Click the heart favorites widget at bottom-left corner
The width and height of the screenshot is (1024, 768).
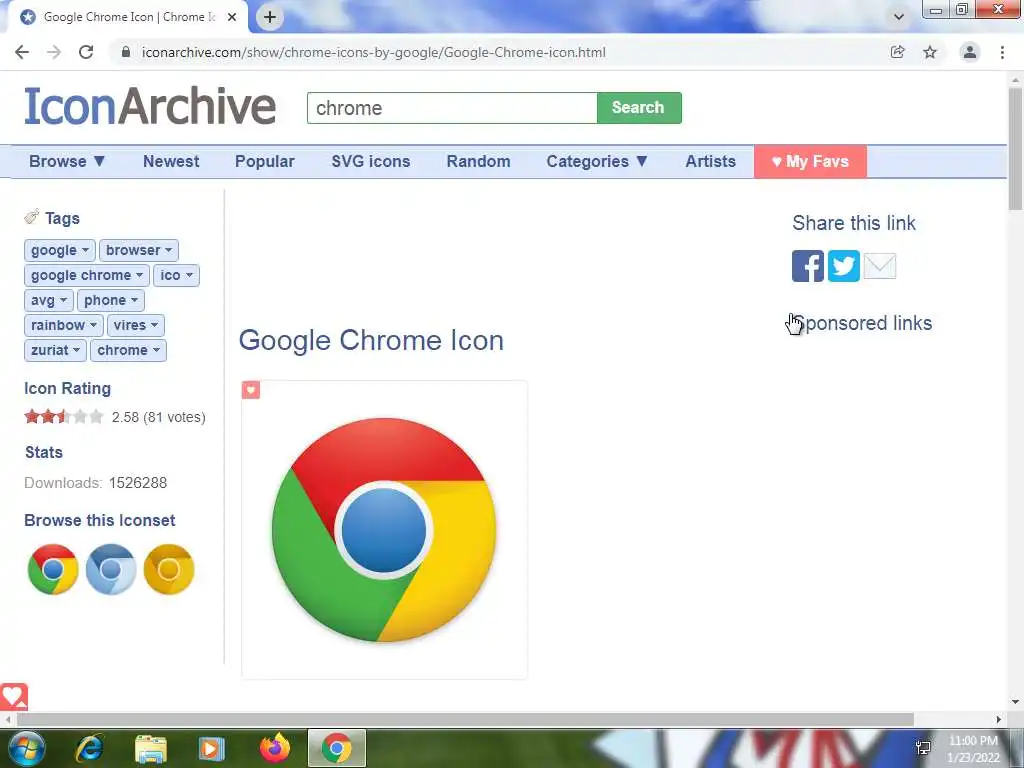14,696
